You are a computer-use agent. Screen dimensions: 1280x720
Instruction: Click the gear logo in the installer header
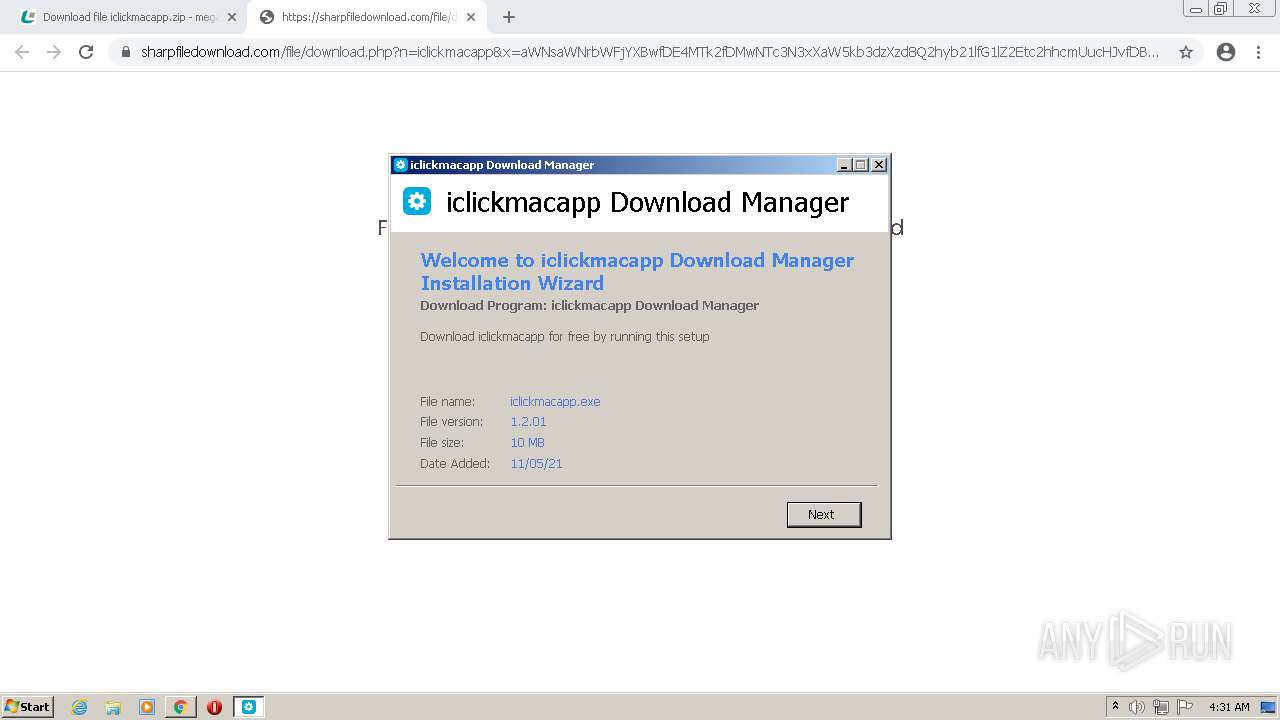pyautogui.click(x=417, y=202)
